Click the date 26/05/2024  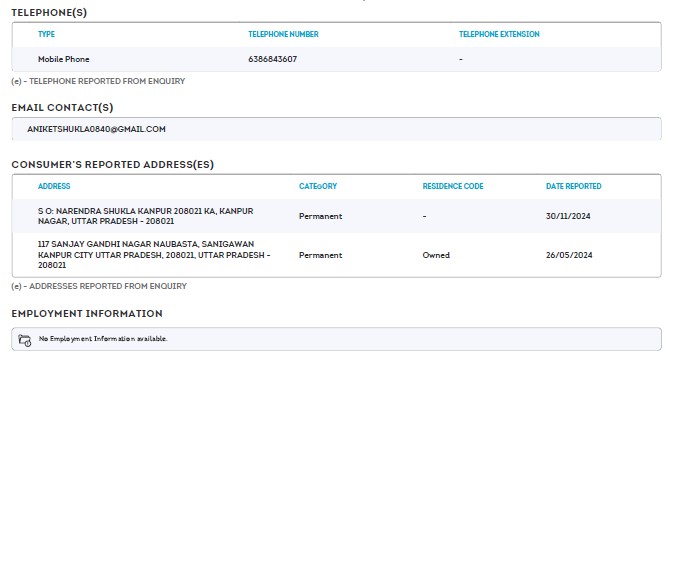[568, 255]
